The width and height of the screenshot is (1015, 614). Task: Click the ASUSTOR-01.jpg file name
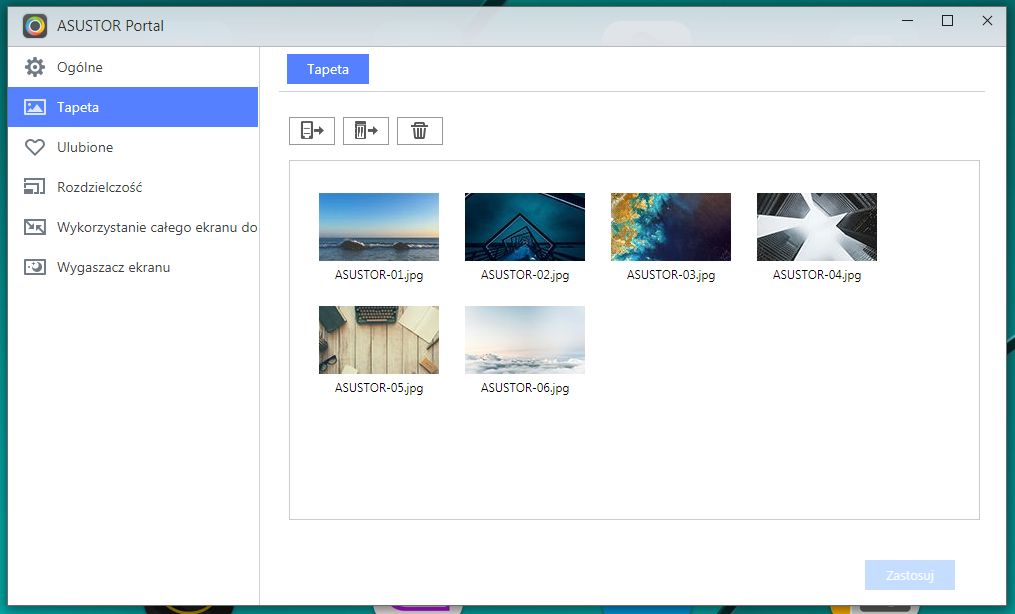[x=379, y=275]
